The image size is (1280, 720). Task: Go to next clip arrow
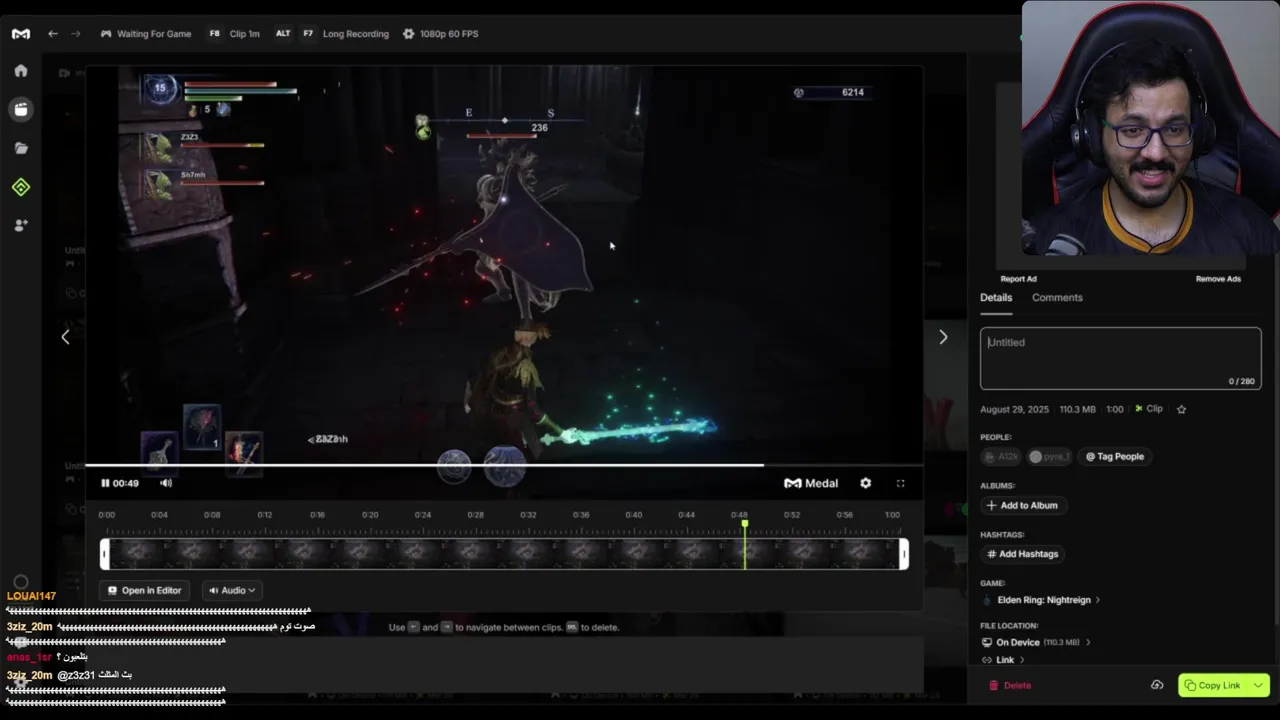(942, 337)
